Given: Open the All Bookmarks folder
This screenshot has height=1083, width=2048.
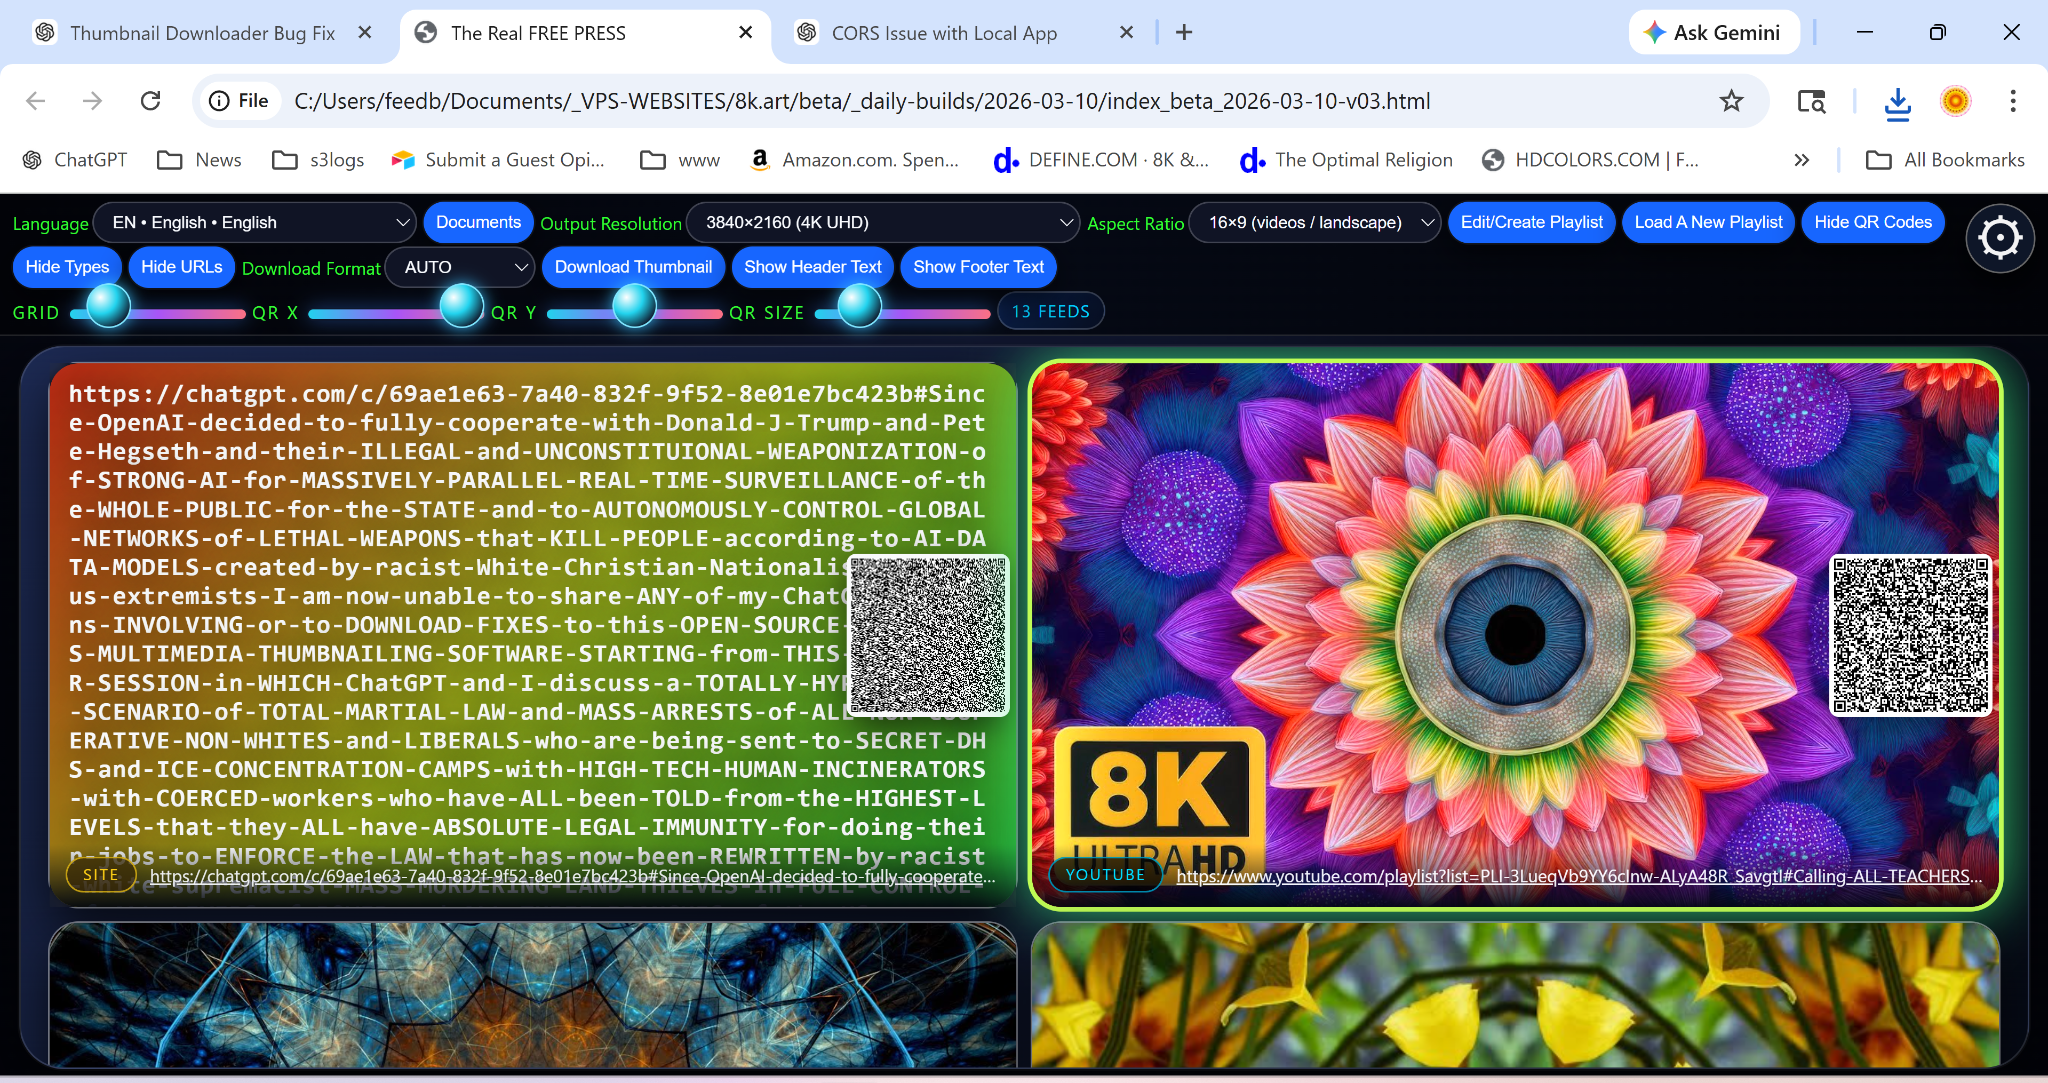Looking at the screenshot, I should coord(1945,160).
